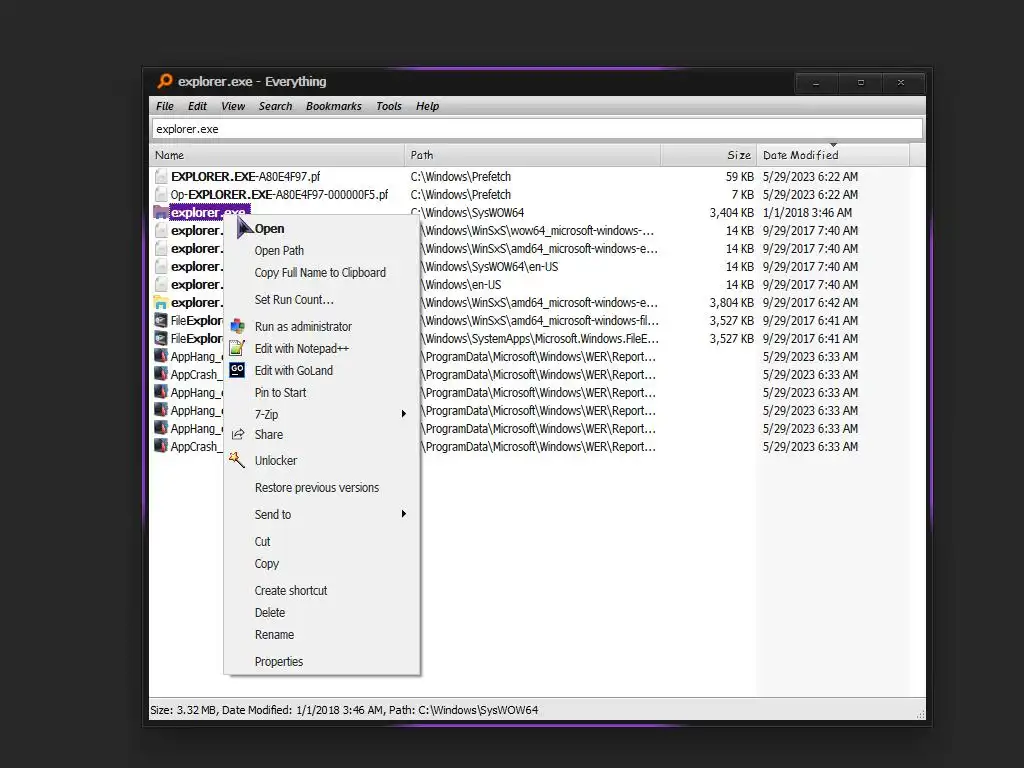Click the 1/1/2018 3:46 AM date cell
The width and height of the screenshot is (1024, 768).
[x=807, y=212]
